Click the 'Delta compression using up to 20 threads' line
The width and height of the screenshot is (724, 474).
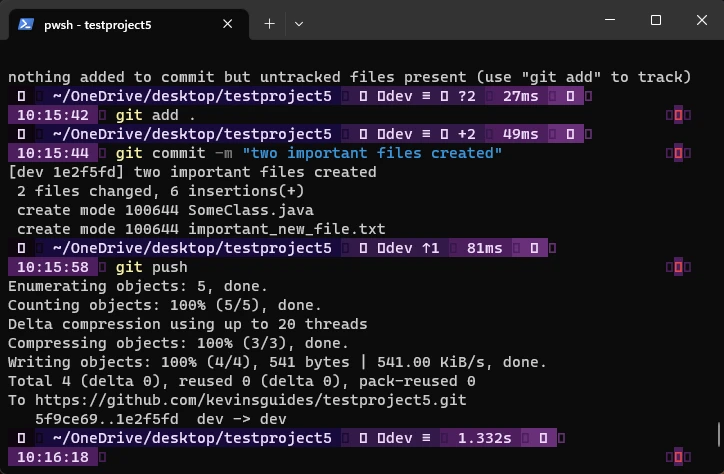pos(187,324)
